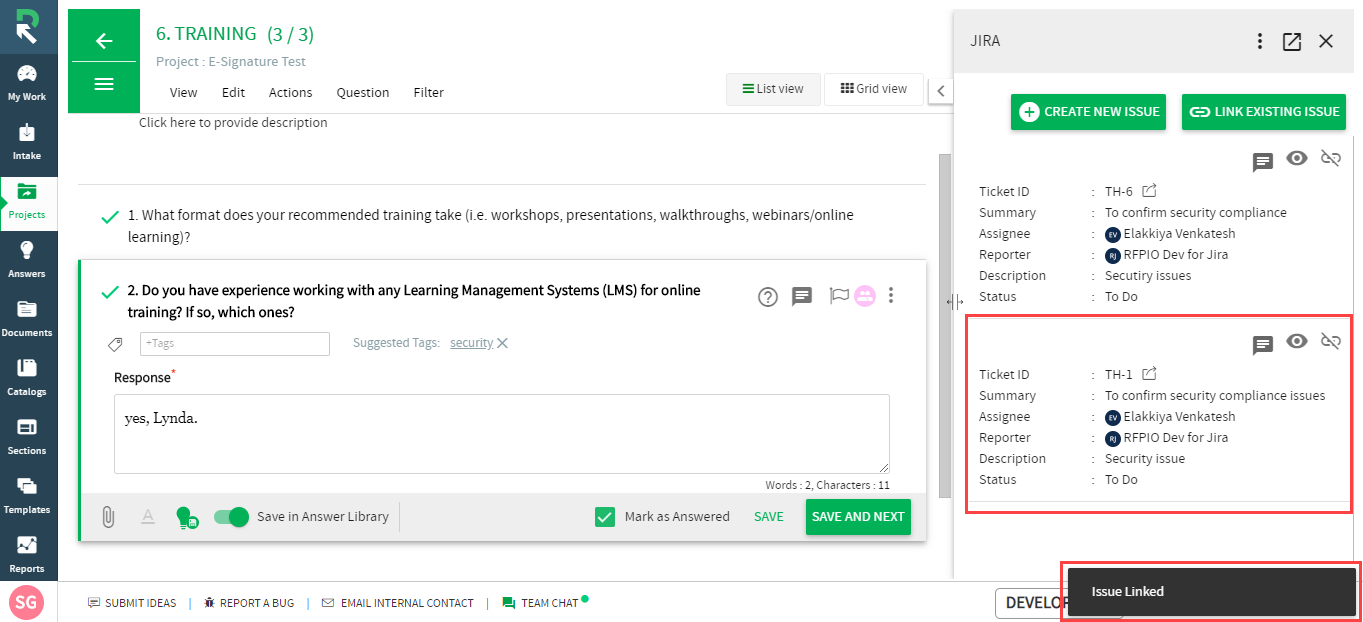Viewport: 1363px width, 622px height.
Task: Click the RFPIO logo icon
Action: (x=27, y=27)
